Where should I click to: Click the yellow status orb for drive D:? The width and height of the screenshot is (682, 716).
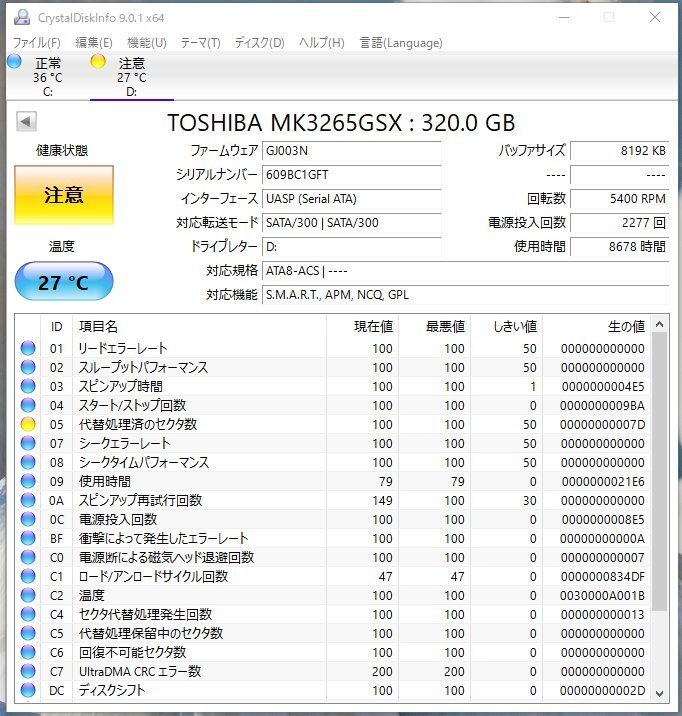(98, 61)
